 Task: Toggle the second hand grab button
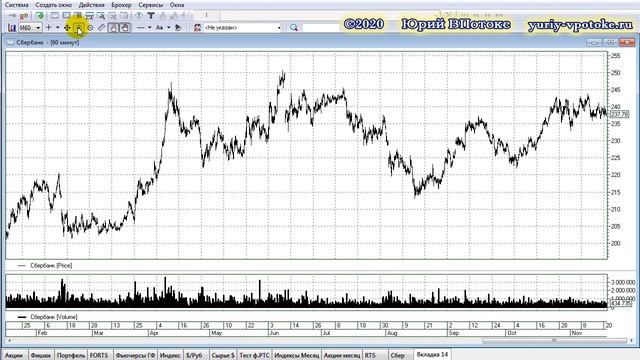pyautogui.click(x=125, y=28)
